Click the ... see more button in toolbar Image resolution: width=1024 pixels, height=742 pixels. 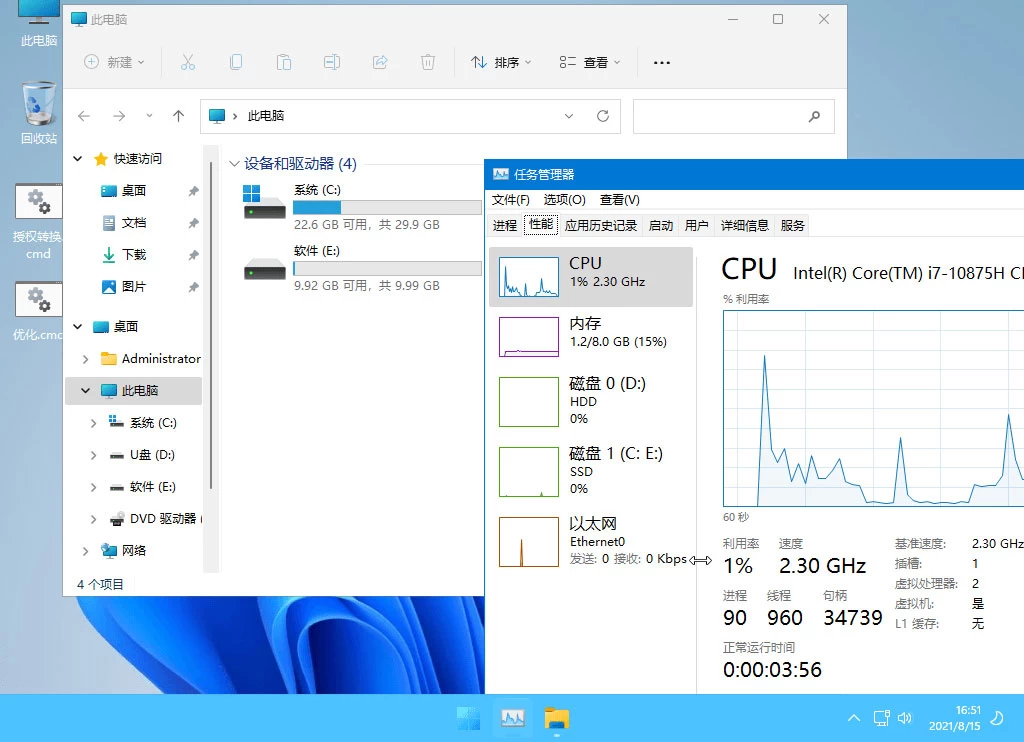pyautogui.click(x=661, y=62)
